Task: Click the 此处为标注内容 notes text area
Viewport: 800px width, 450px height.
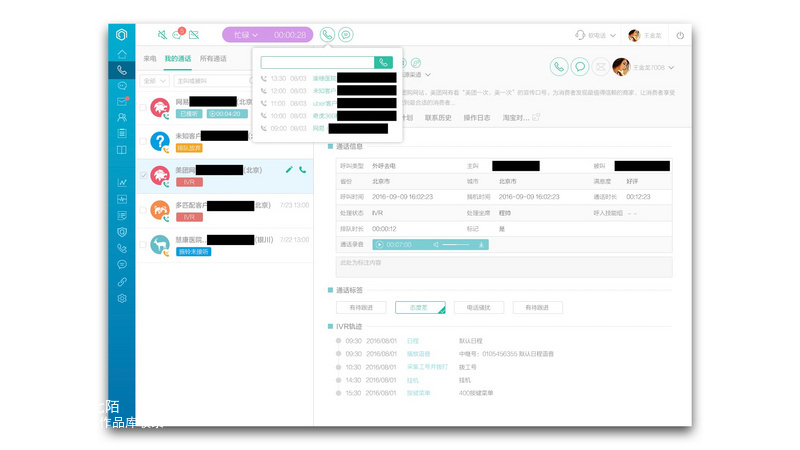Action: point(504,267)
